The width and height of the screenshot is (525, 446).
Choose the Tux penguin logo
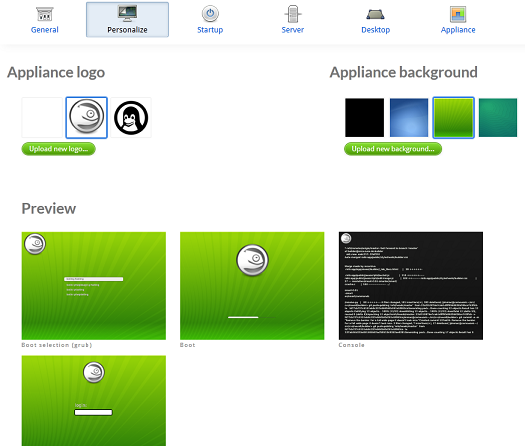click(x=131, y=118)
